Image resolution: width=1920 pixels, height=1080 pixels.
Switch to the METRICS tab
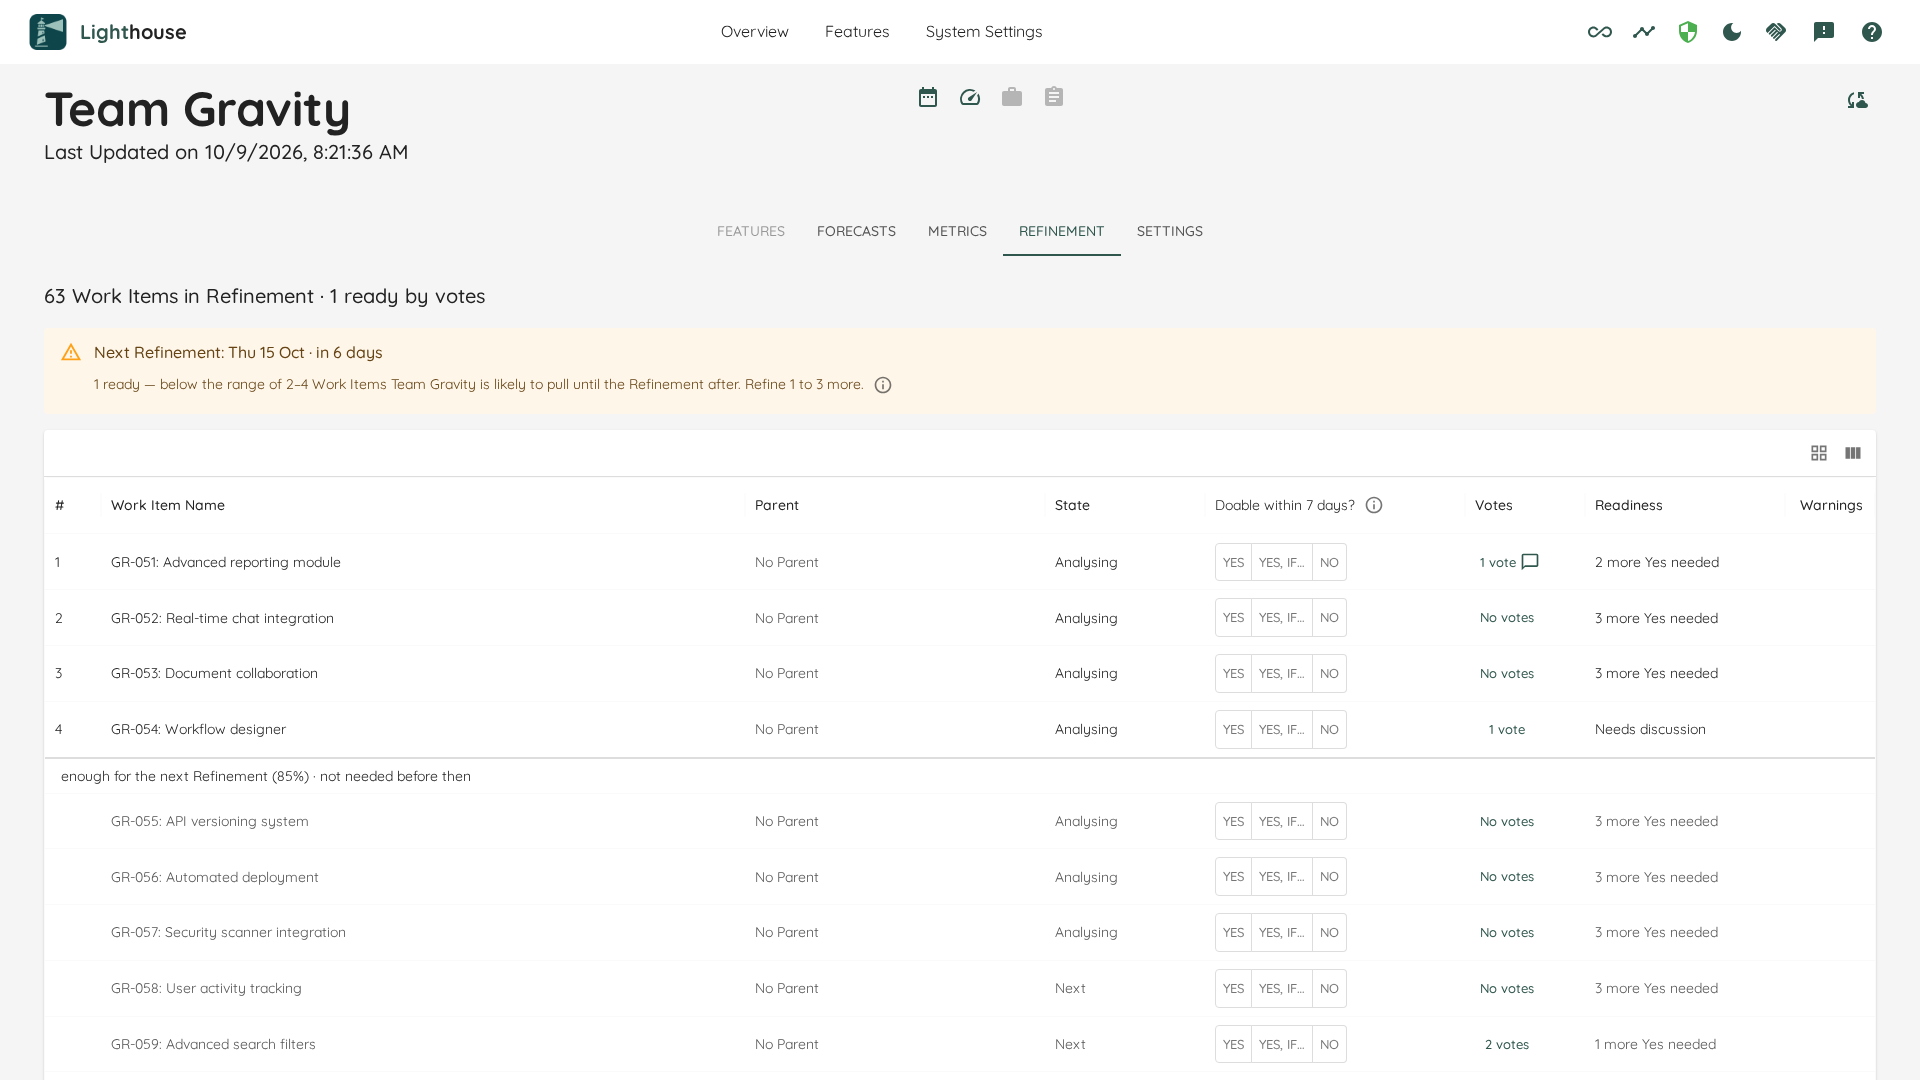(957, 231)
